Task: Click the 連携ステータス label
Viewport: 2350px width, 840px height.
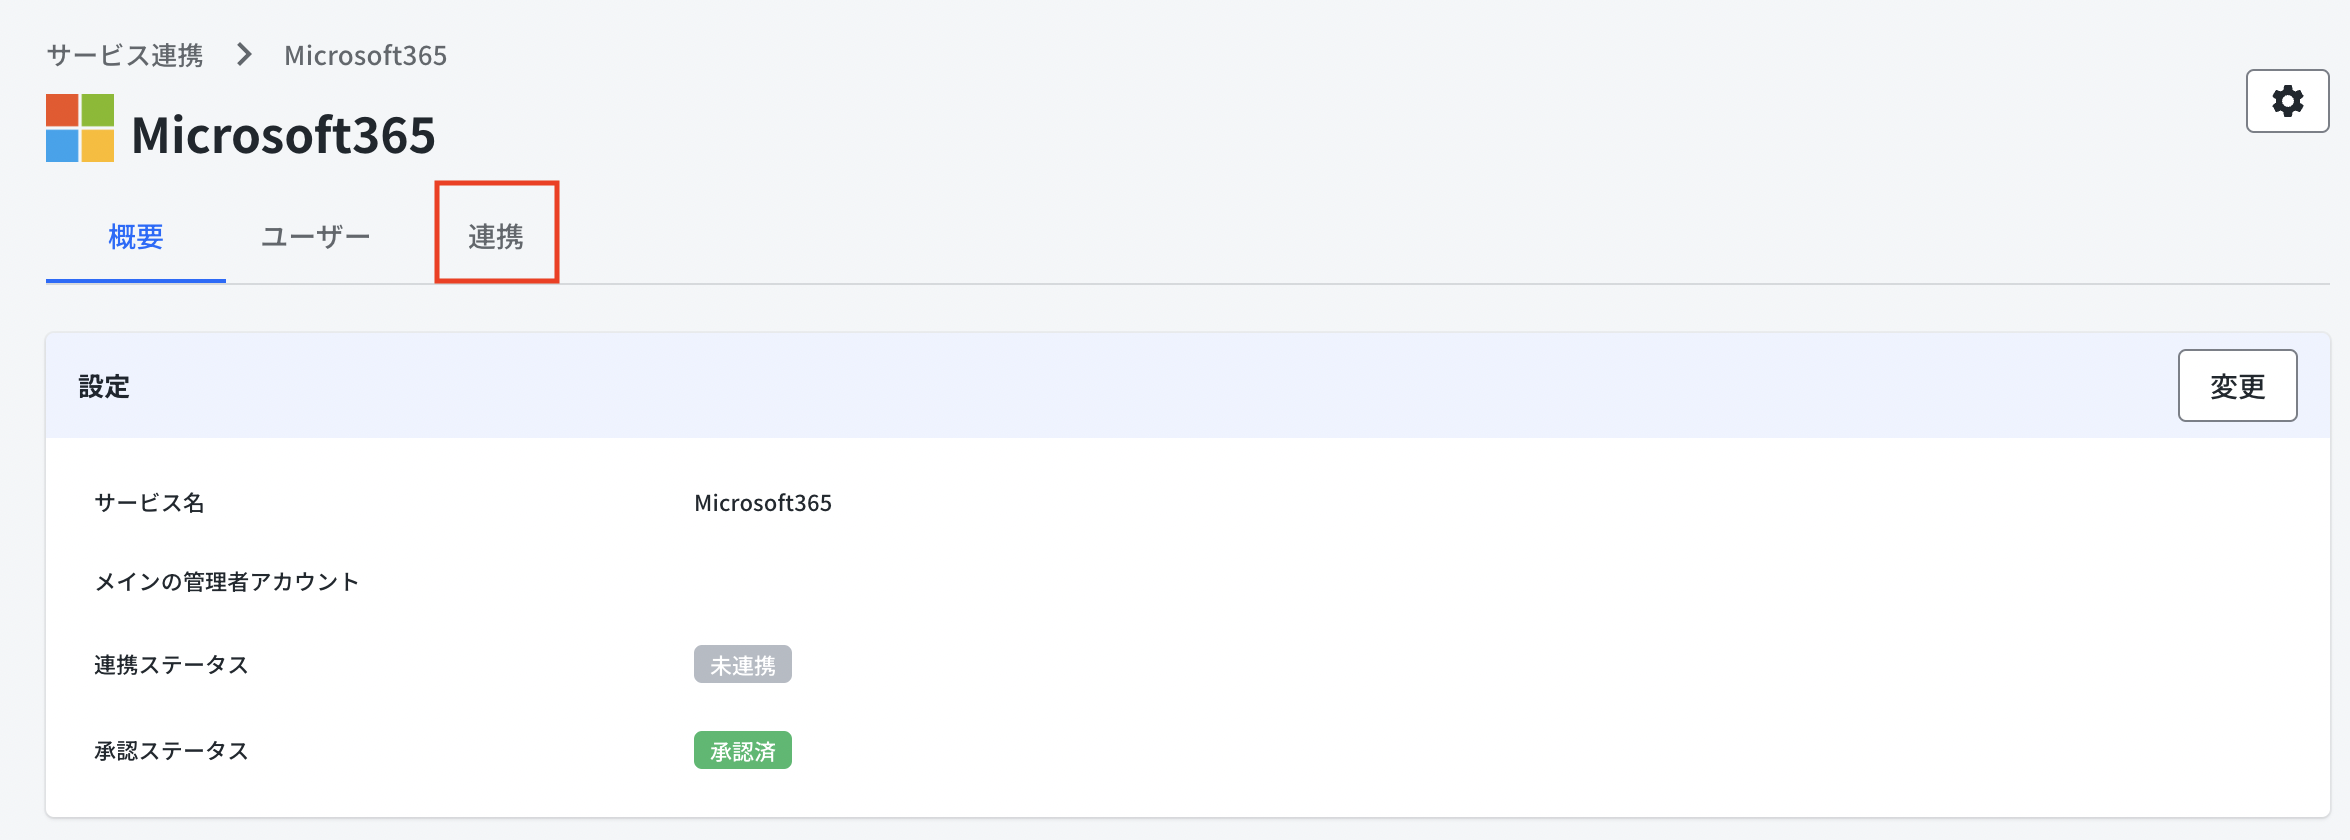Action: click(x=171, y=665)
